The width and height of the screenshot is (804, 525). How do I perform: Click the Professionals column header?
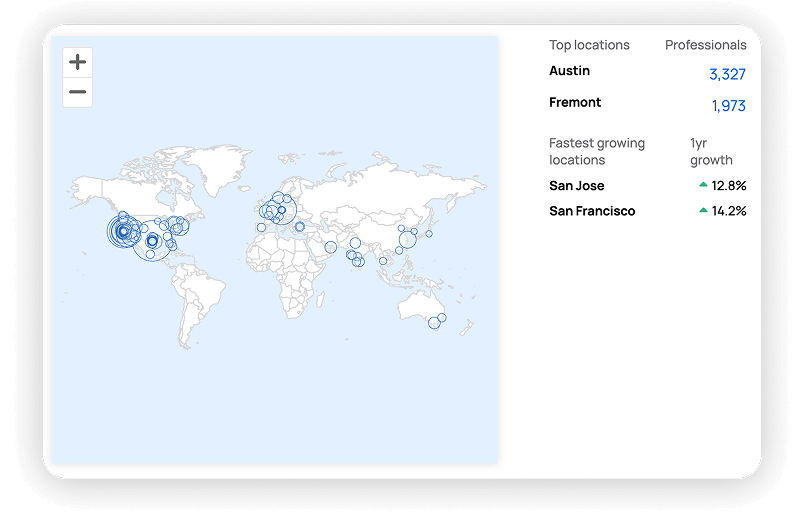[x=705, y=45]
